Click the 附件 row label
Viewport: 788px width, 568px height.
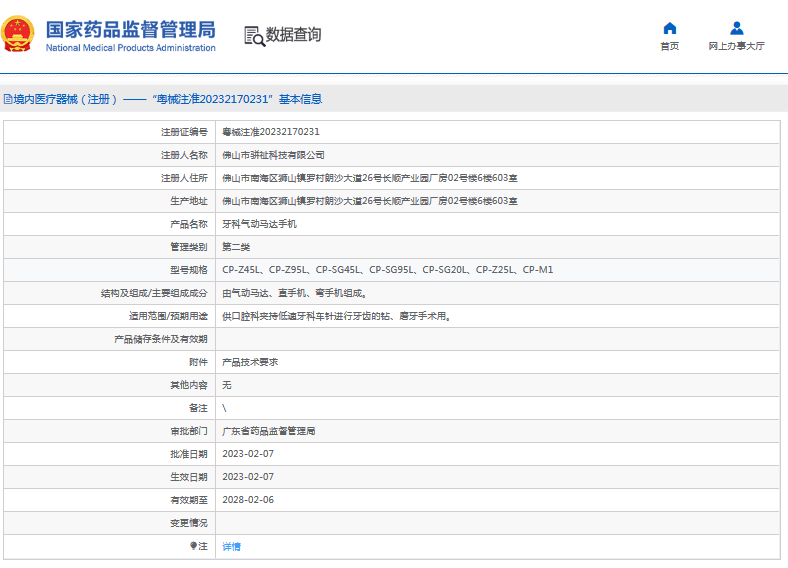[198, 362]
